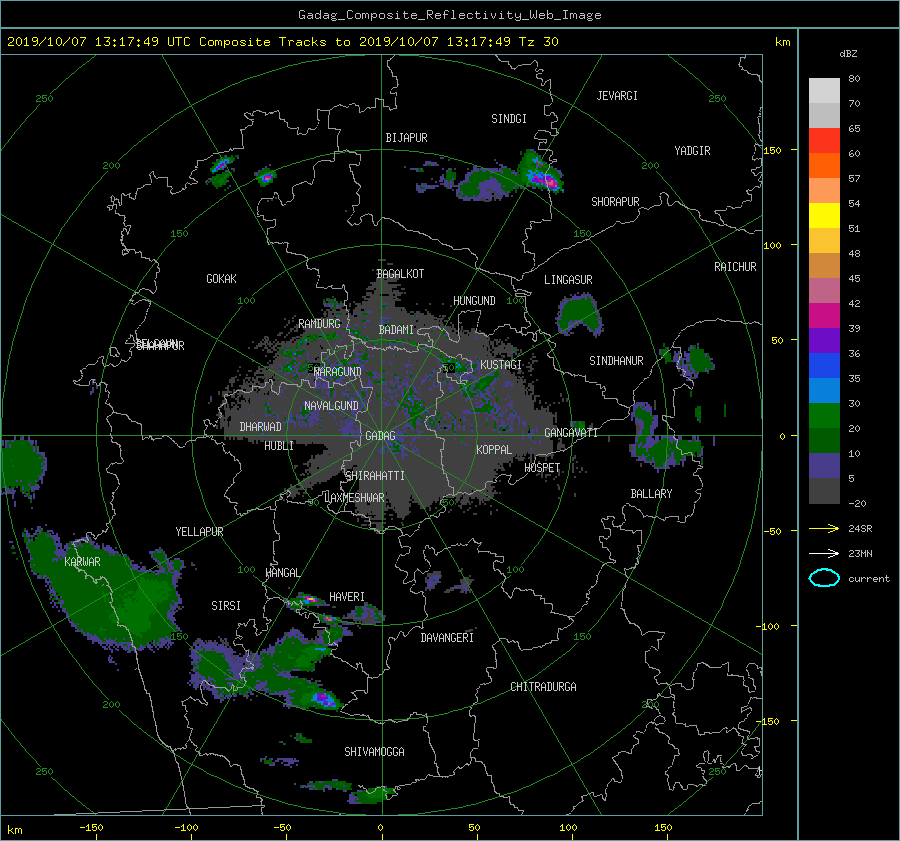Image resolution: width=900 pixels, height=841 pixels.
Task: Click the LAXMESHWAR city label
Action: 354,498
